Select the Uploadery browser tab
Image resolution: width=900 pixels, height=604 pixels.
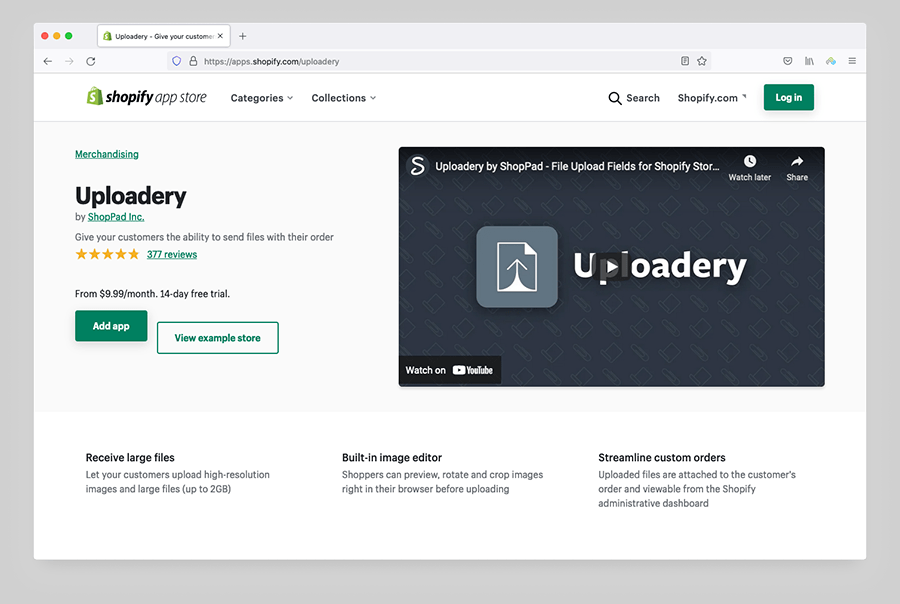[164, 36]
